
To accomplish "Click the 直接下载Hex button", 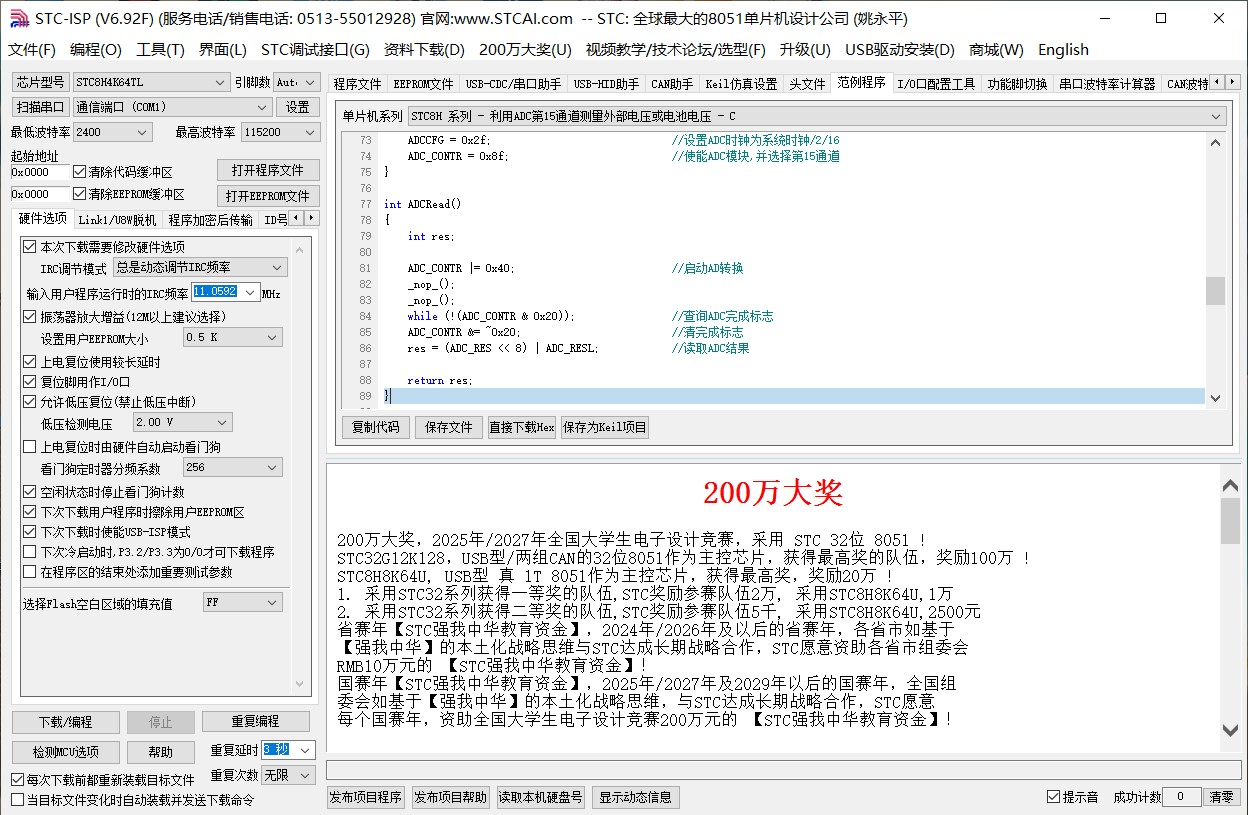I will (521, 428).
